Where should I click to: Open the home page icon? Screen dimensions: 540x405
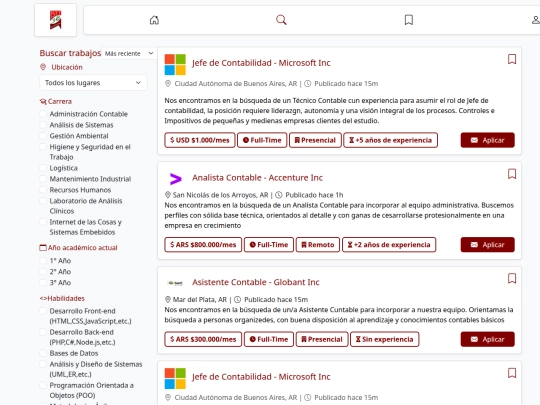coord(154,20)
